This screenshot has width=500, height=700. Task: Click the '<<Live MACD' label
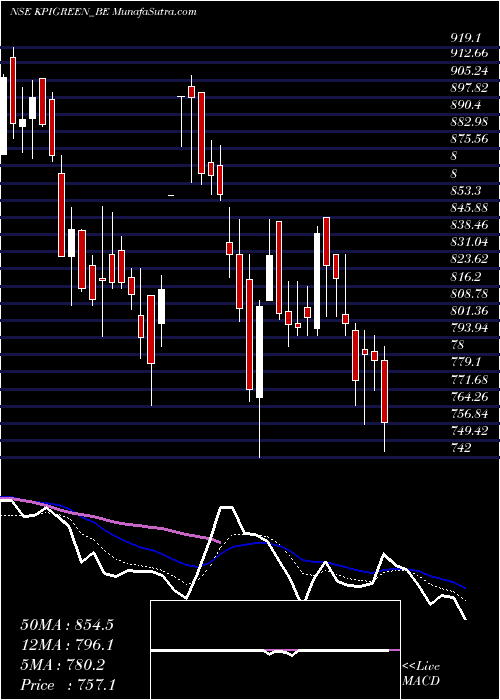pyautogui.click(x=421, y=673)
